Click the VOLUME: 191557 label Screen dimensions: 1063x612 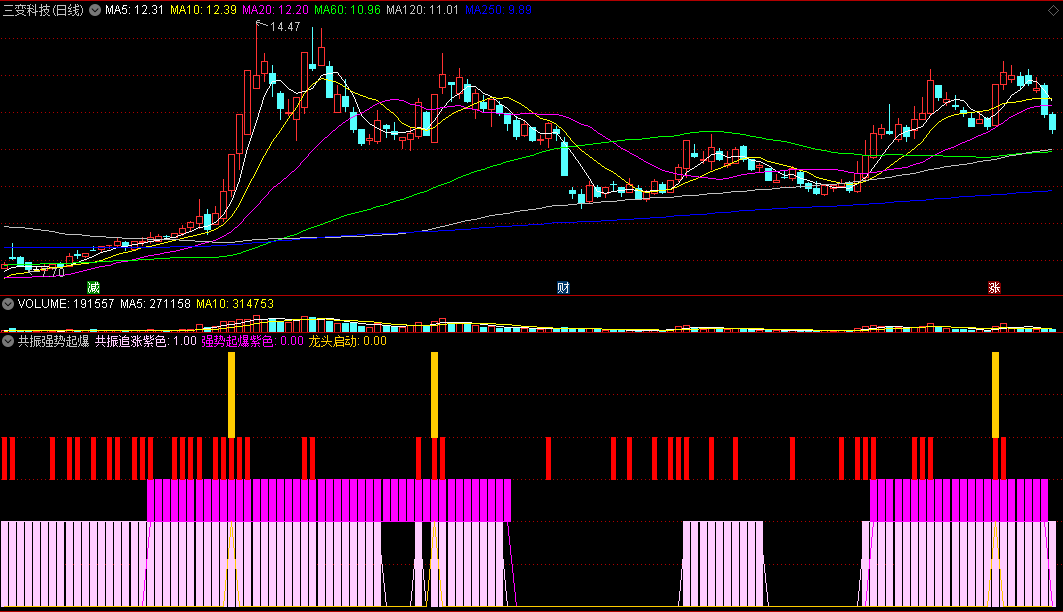click(66, 304)
